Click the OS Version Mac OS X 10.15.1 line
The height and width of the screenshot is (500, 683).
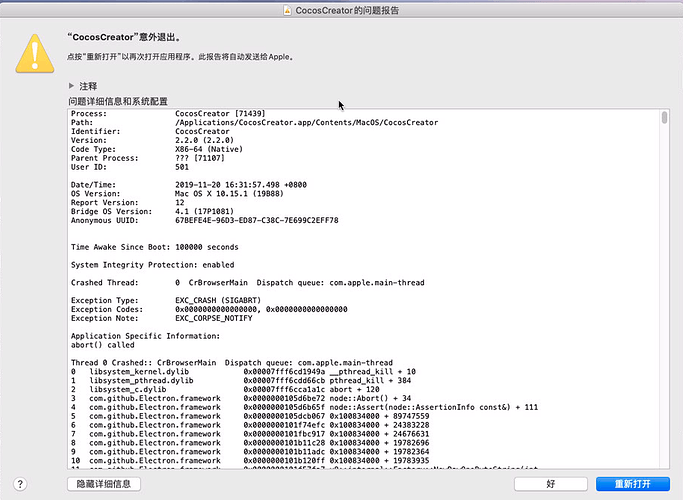[177, 193]
